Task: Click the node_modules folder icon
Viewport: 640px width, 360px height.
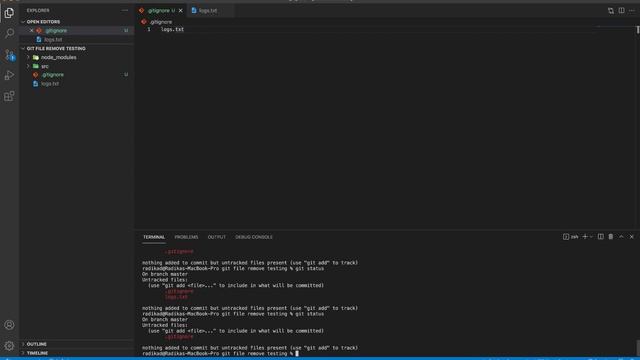Action: pos(36,58)
